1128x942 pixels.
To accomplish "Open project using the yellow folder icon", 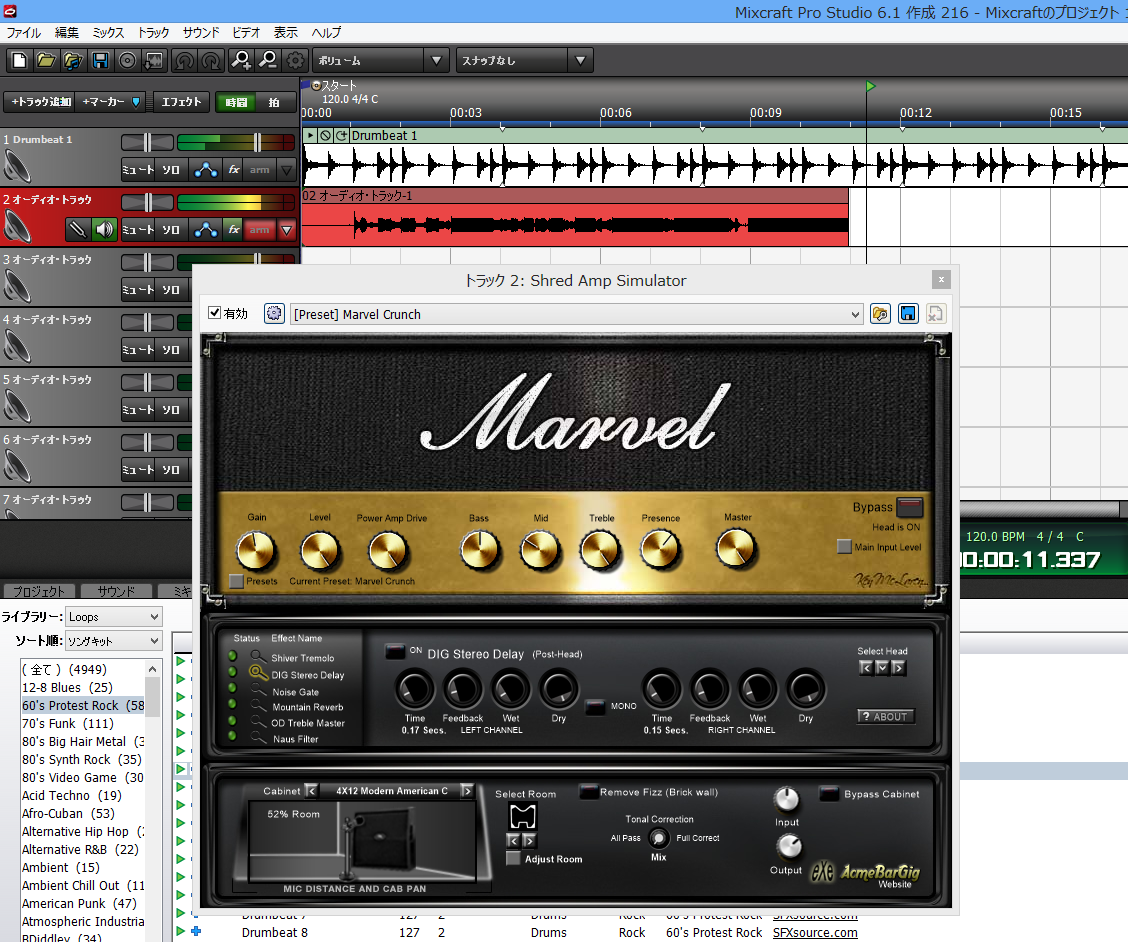I will click(x=46, y=60).
